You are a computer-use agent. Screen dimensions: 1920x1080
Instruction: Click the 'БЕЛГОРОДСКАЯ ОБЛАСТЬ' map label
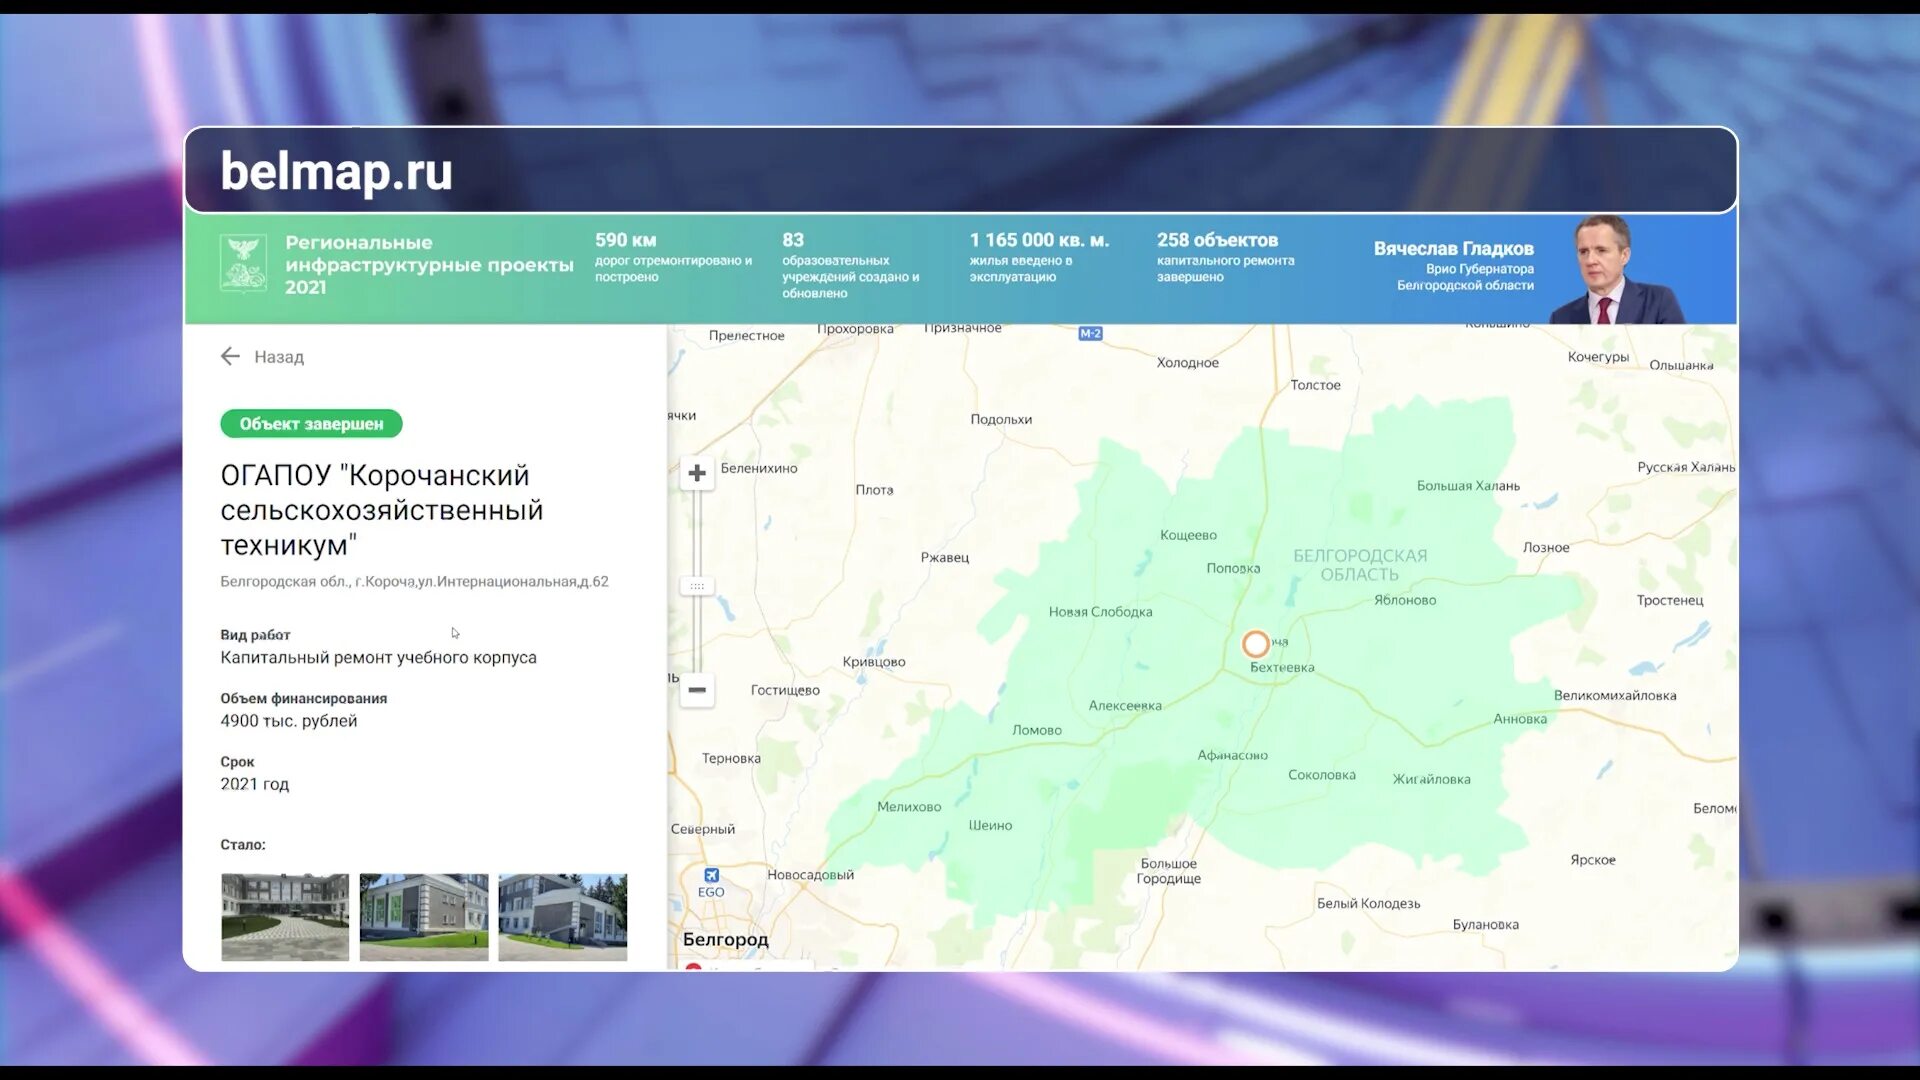(x=1360, y=565)
